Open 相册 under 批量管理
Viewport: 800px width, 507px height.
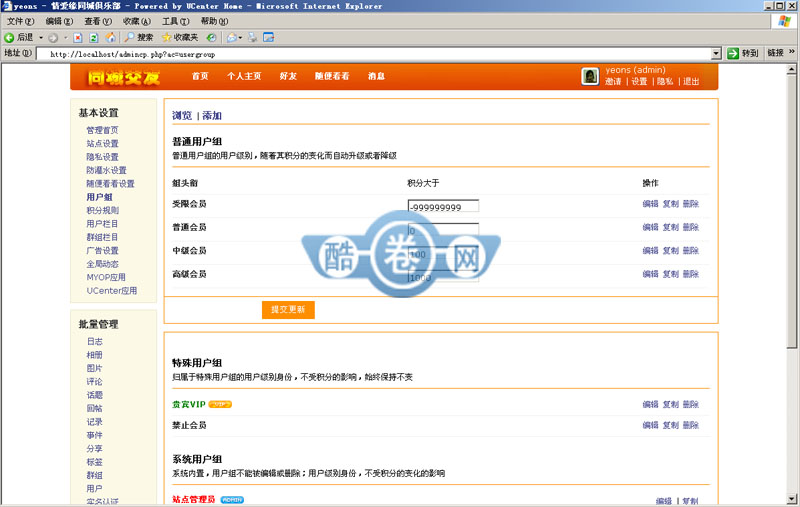(x=94, y=355)
